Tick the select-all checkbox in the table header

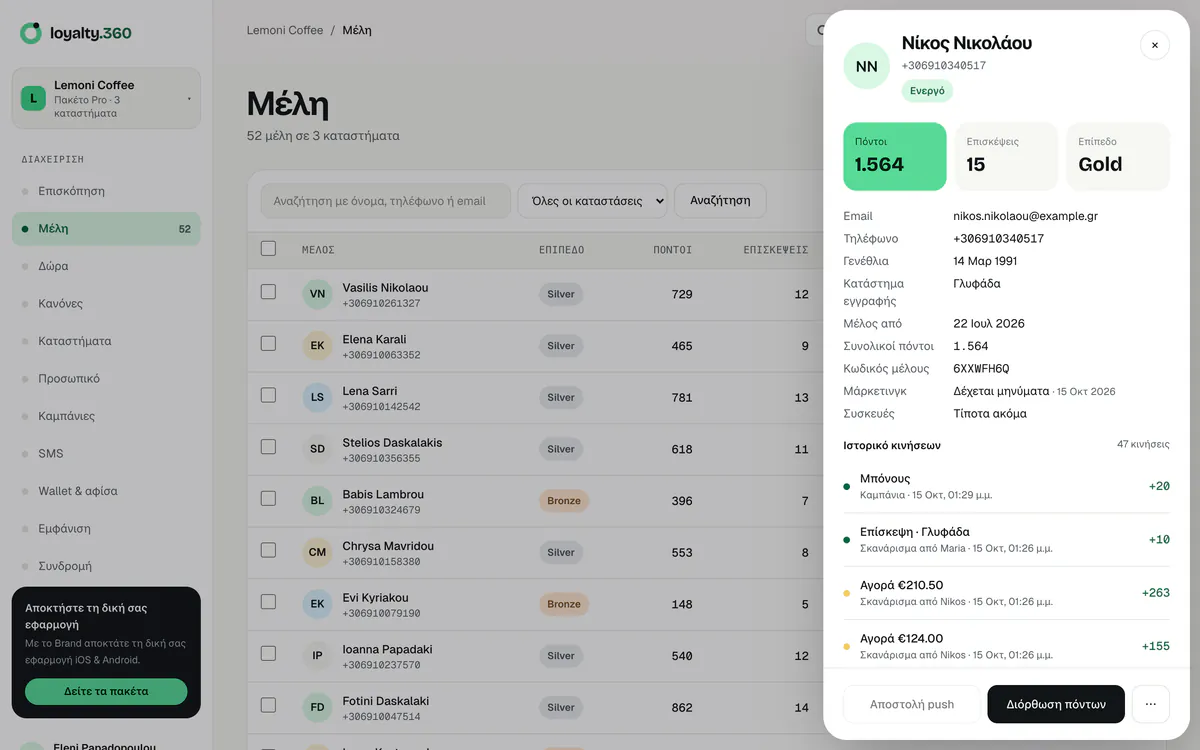(x=268, y=248)
